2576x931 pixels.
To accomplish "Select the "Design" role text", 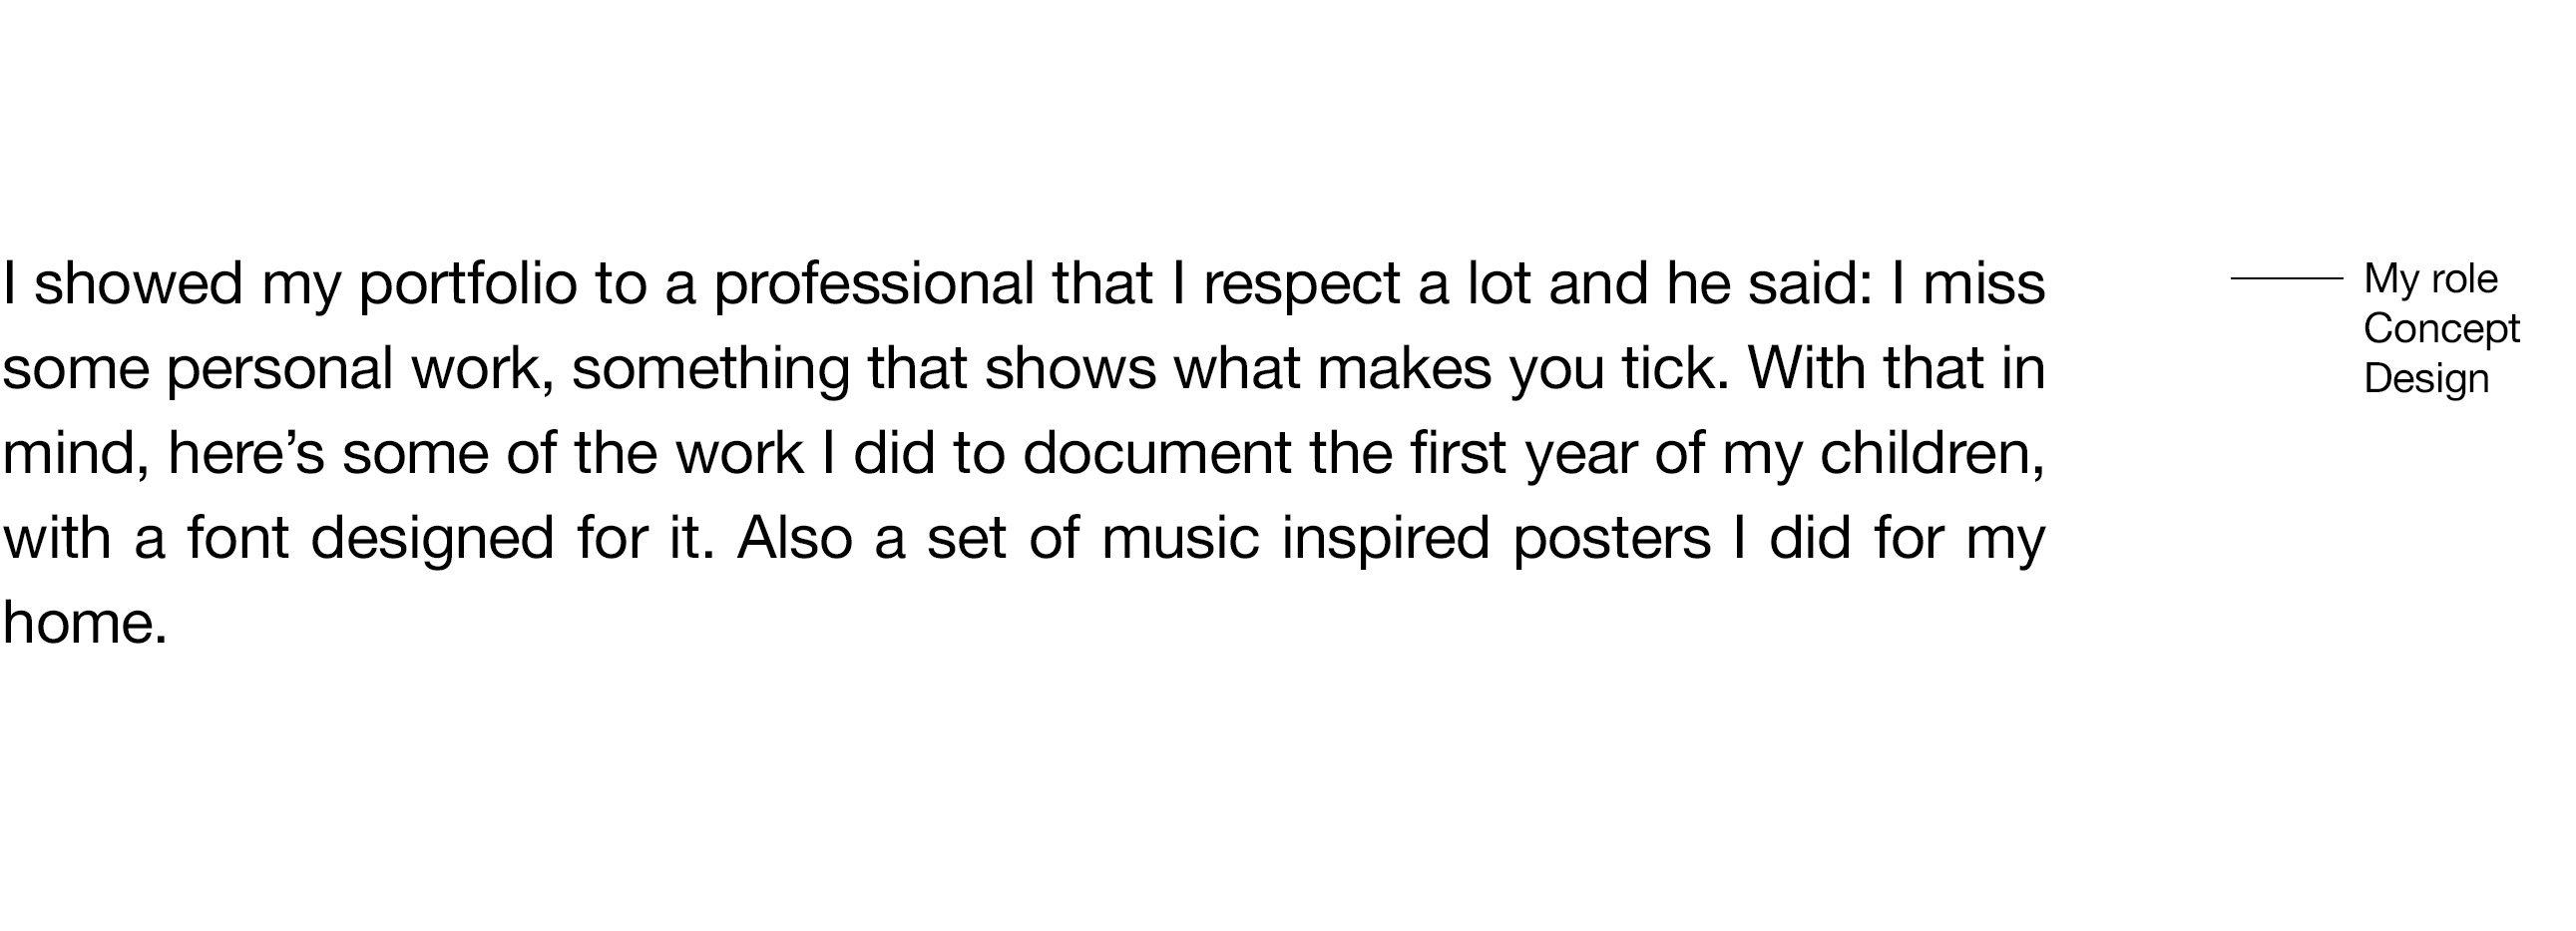I will [2426, 380].
